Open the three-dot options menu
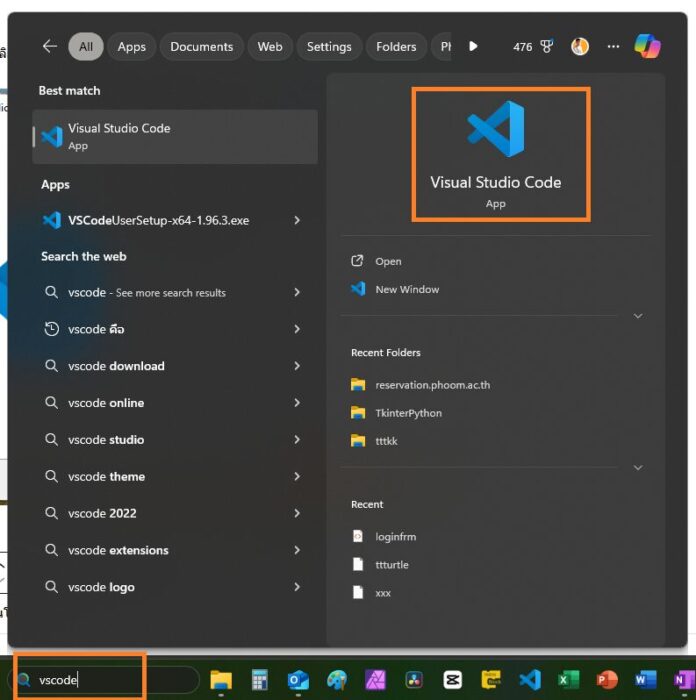This screenshot has height=700, width=696. click(x=613, y=46)
